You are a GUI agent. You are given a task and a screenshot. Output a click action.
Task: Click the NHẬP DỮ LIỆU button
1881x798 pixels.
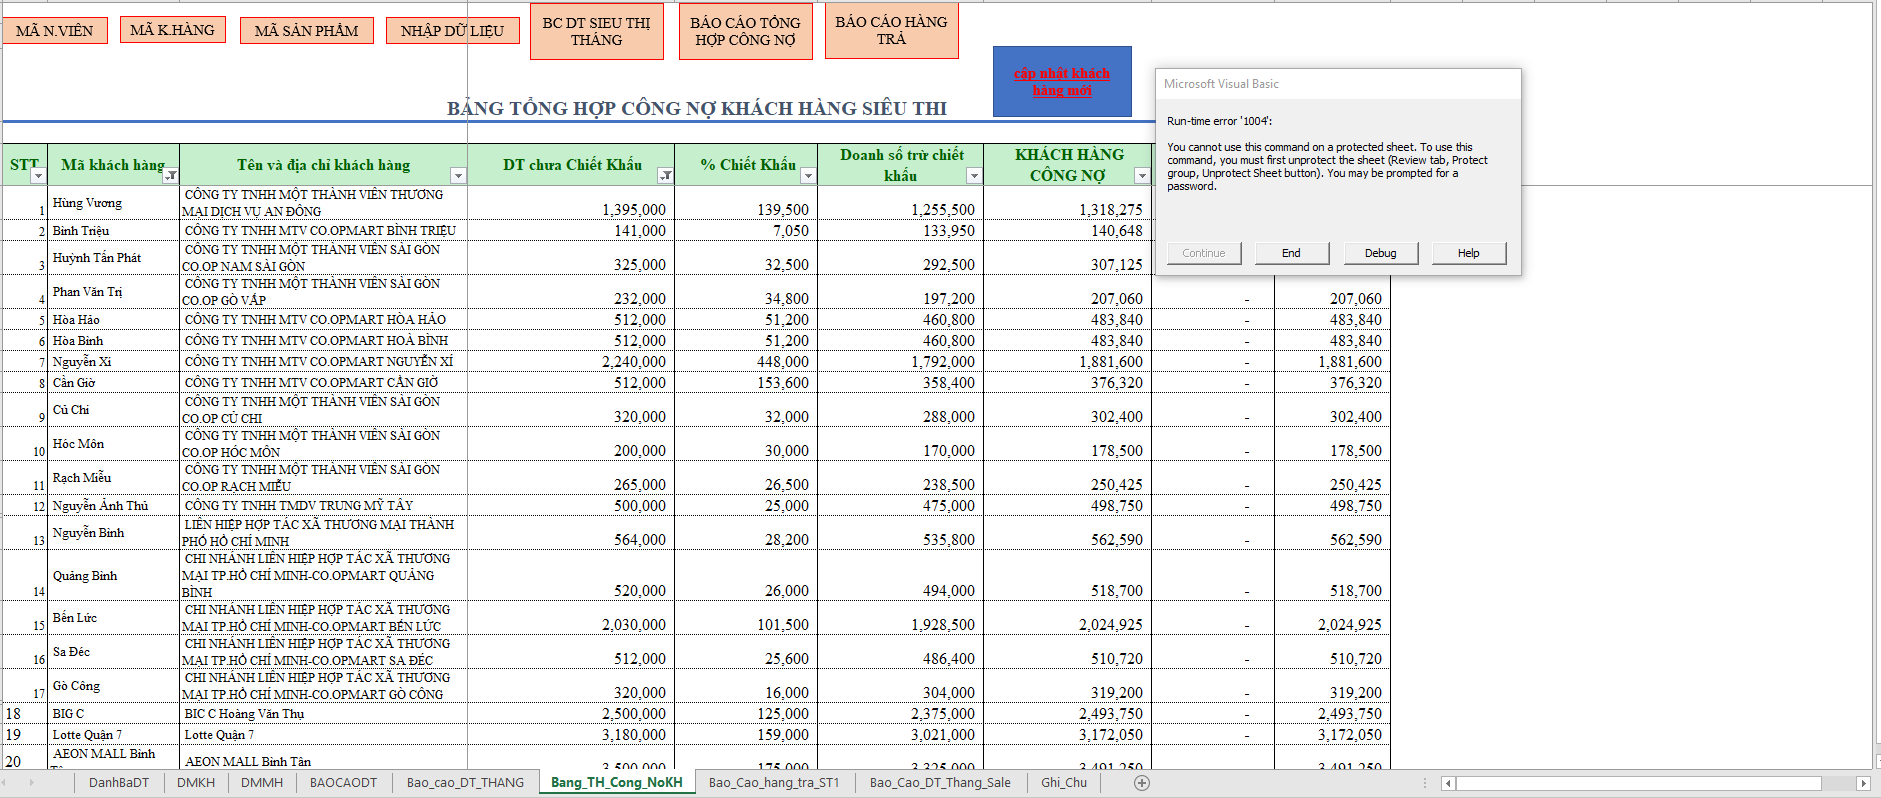tap(452, 31)
